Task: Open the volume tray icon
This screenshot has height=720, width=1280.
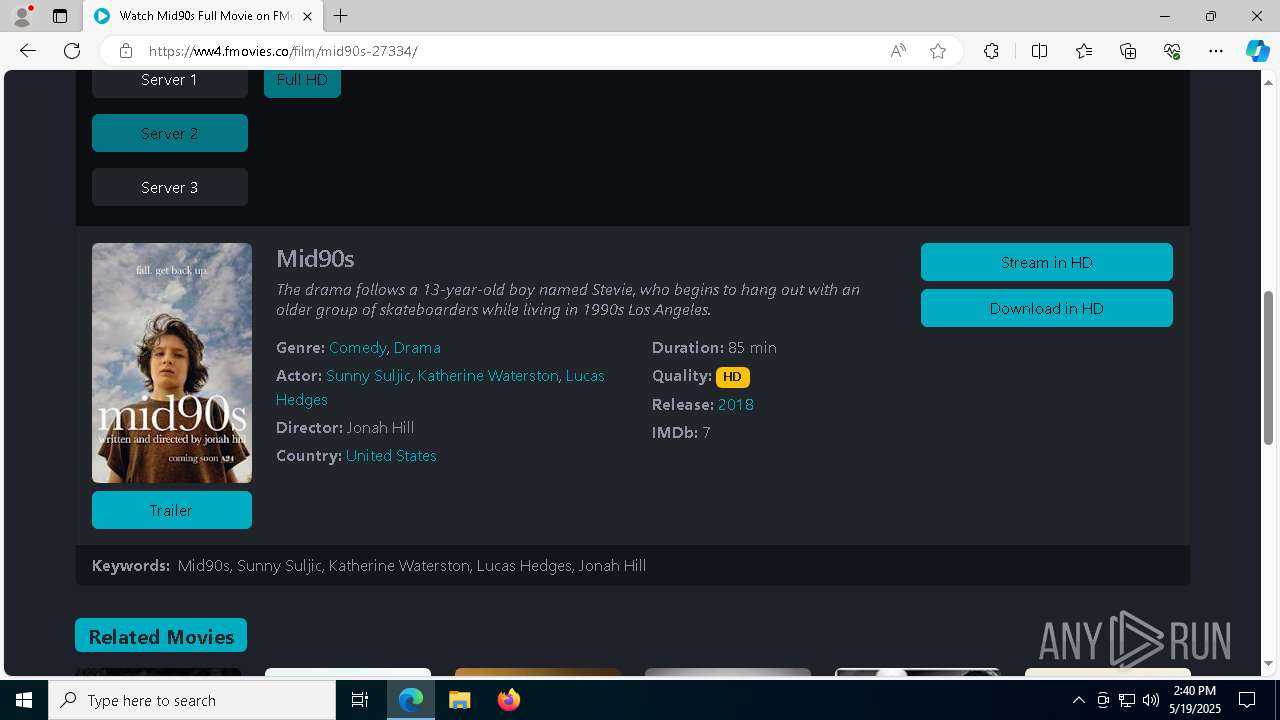Action: pyautogui.click(x=1151, y=700)
